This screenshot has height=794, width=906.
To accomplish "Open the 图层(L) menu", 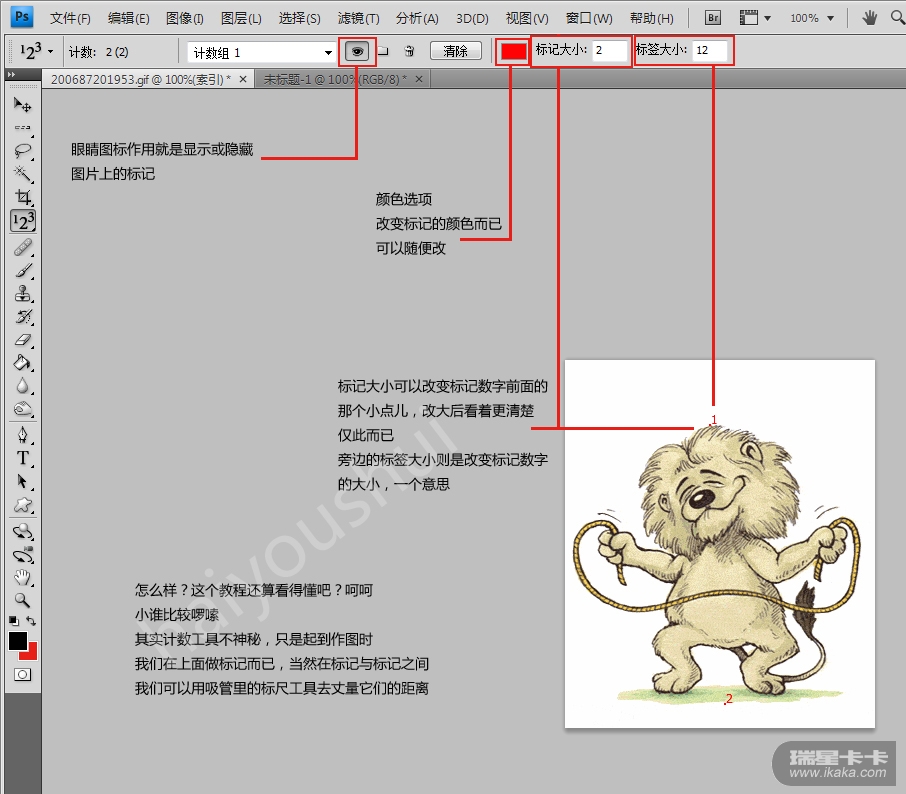I will click(x=241, y=18).
